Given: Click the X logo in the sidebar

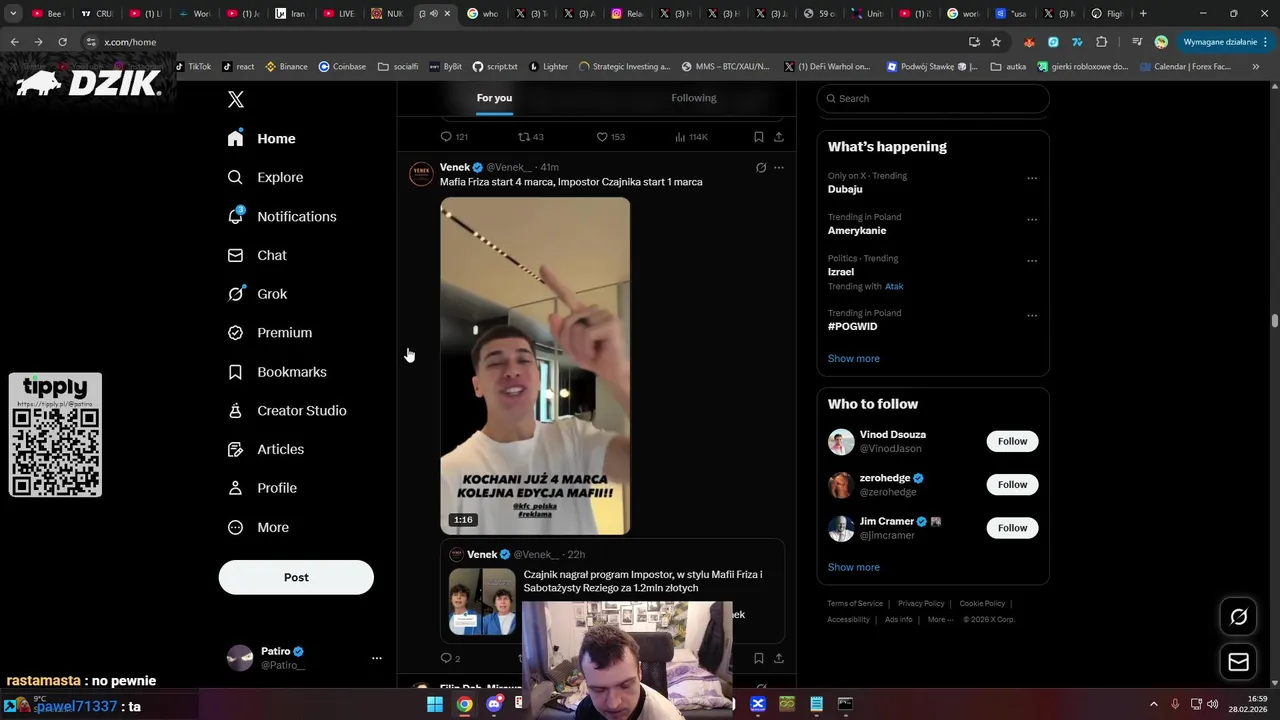Looking at the screenshot, I should pos(236,99).
